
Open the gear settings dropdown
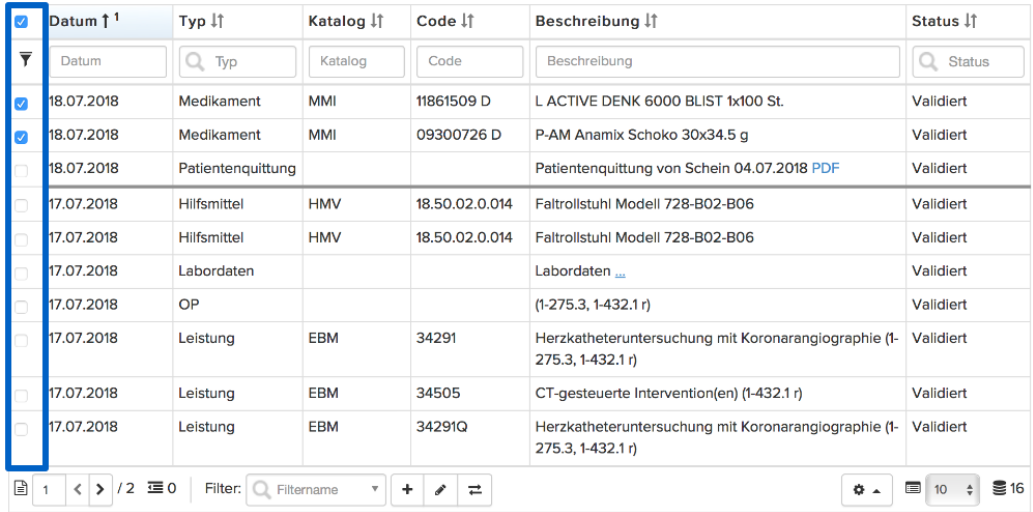point(866,490)
